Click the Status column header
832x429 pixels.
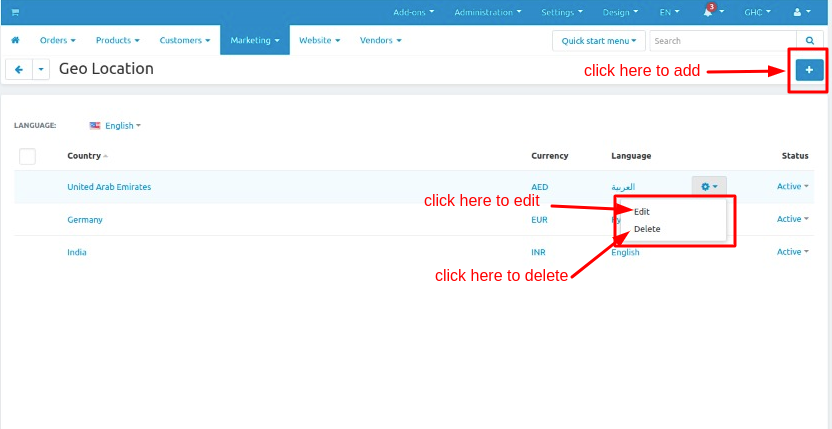795,156
